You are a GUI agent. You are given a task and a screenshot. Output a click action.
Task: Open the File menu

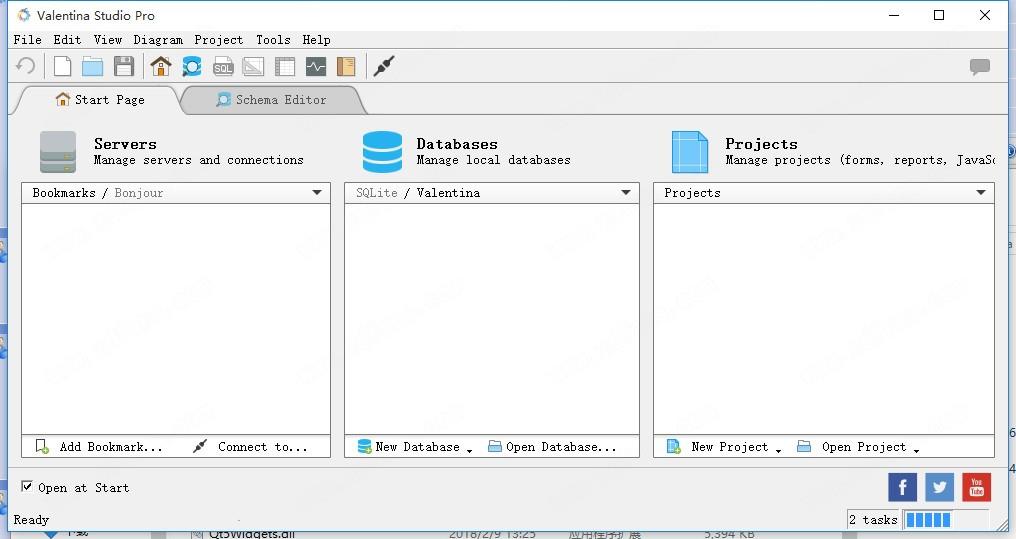(27, 40)
